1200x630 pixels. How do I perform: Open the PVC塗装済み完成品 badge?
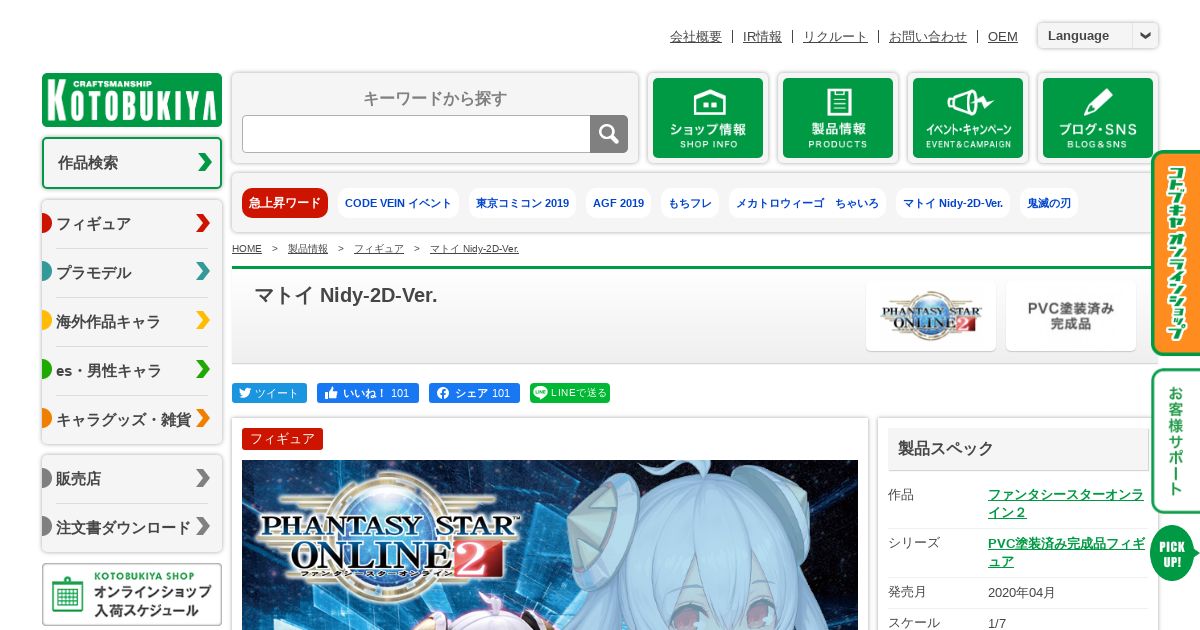pos(1071,316)
